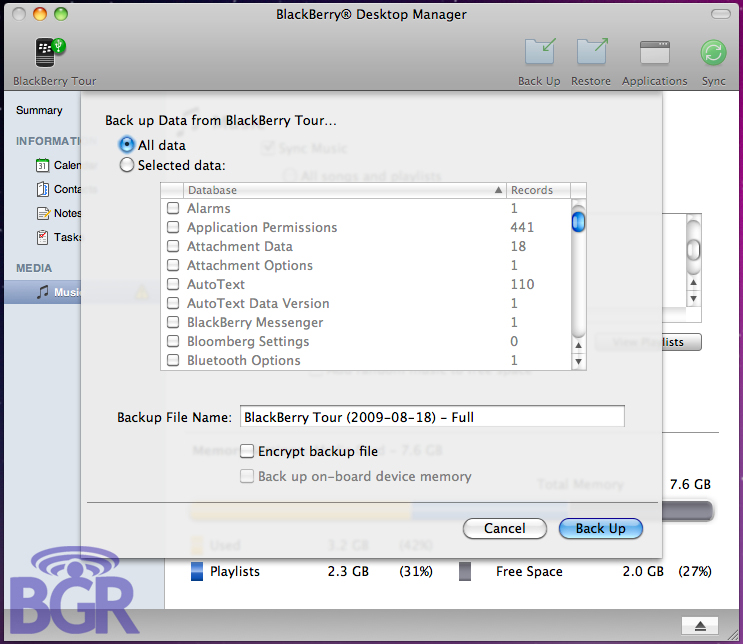Click the eject button at bottom right

[700, 626]
